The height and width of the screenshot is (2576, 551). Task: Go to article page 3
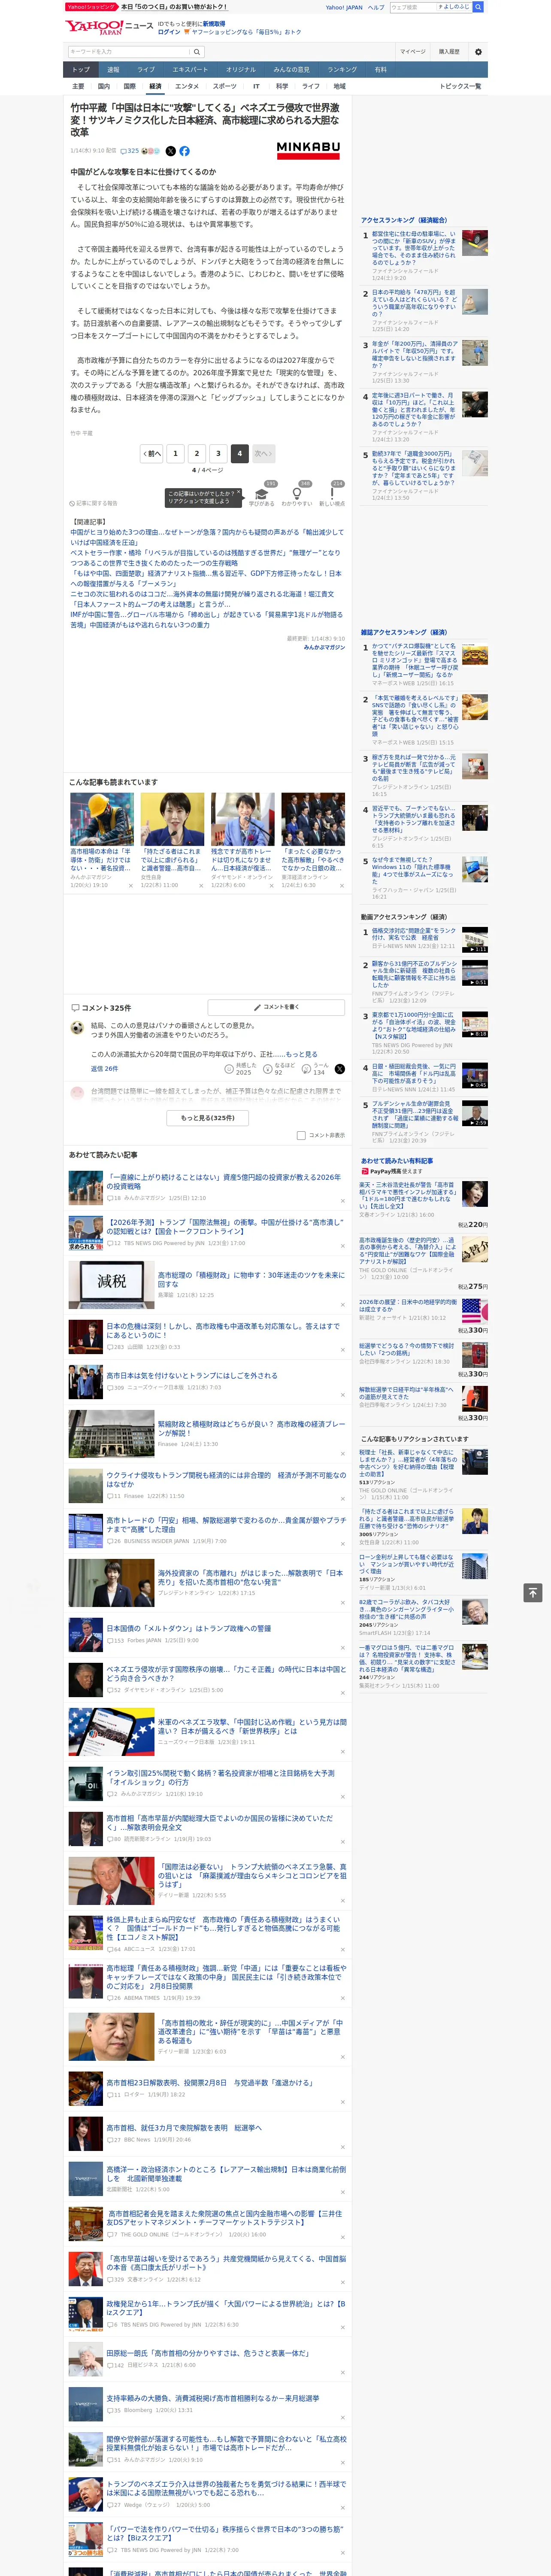218,453
